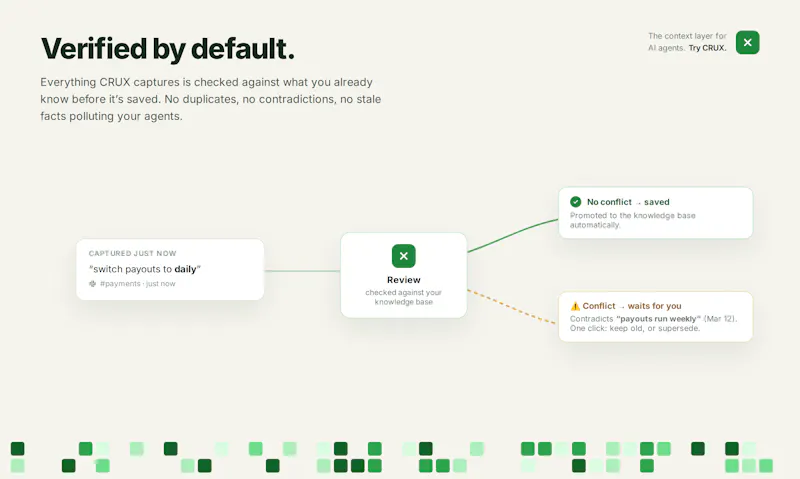Select the 'No conflict → saved' card

[656, 213]
